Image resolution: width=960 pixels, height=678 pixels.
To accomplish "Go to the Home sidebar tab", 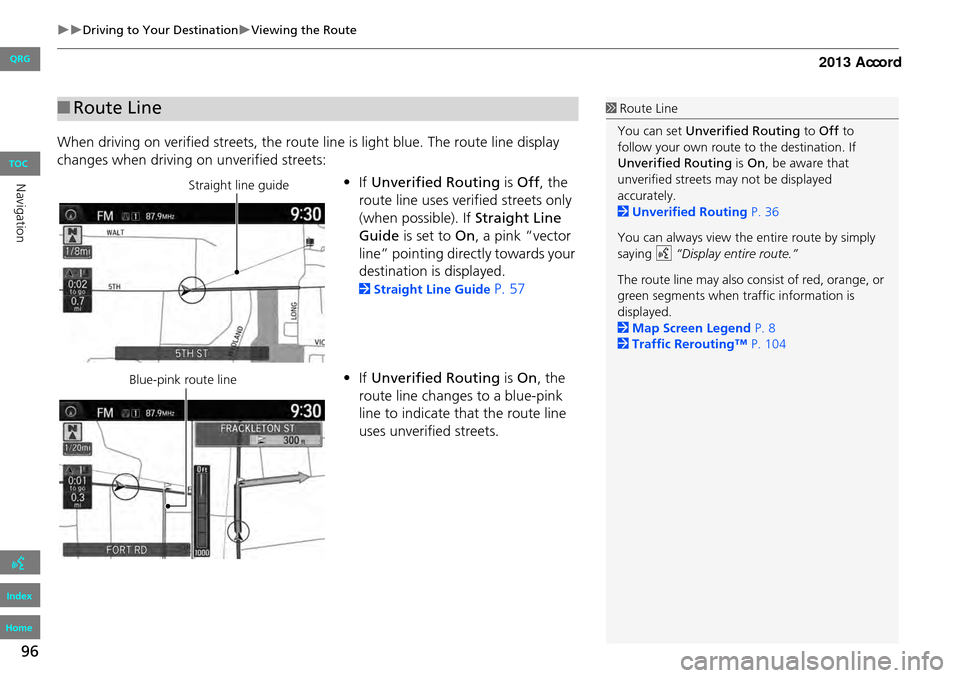I will (x=20, y=627).
